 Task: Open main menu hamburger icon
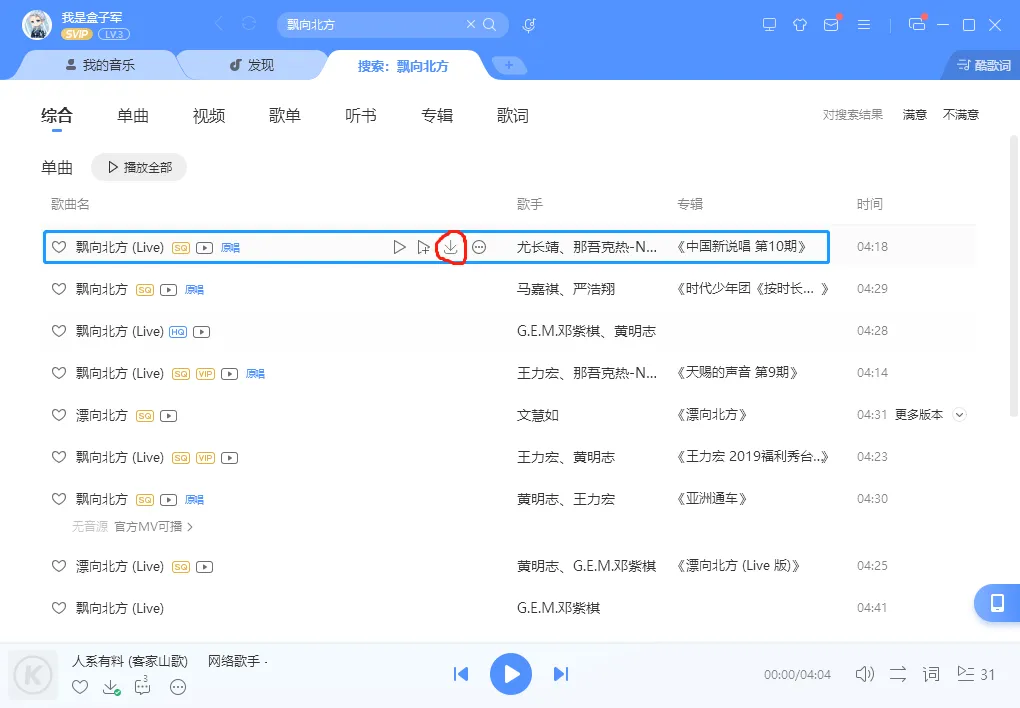[864, 25]
